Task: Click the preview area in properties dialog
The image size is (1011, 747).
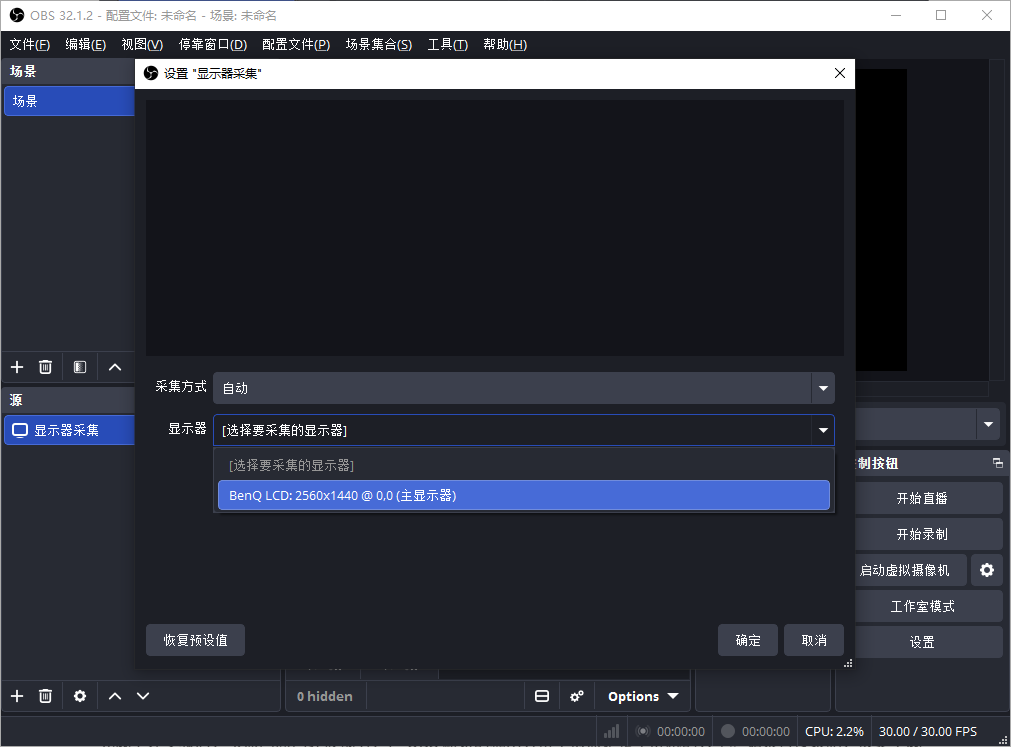Action: click(495, 228)
